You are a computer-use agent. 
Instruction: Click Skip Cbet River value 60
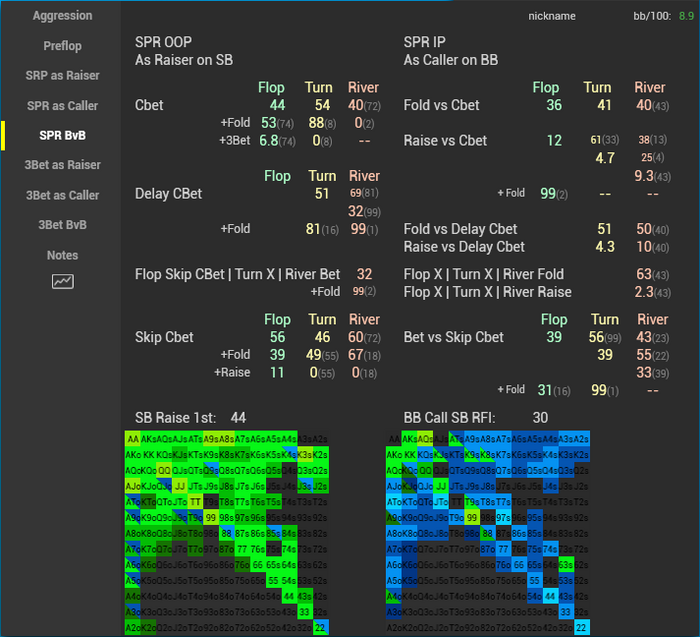(x=356, y=337)
